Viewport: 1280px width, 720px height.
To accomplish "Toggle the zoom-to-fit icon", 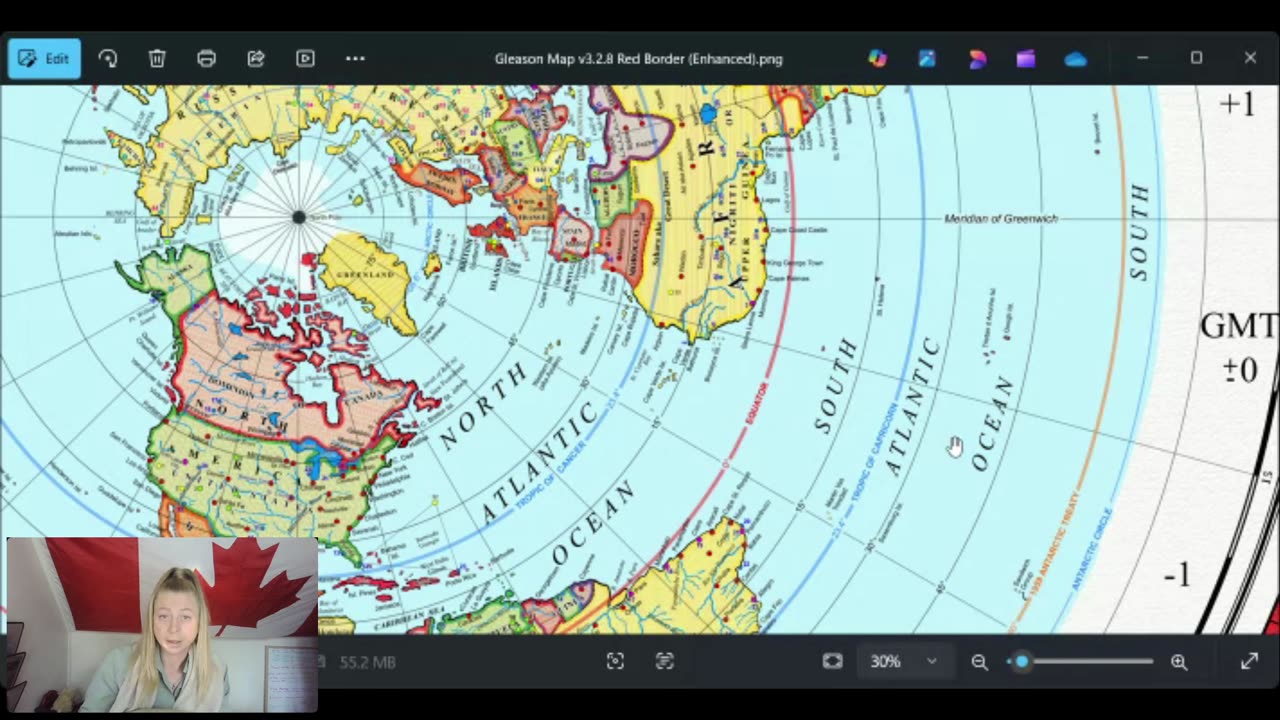I will (832, 661).
